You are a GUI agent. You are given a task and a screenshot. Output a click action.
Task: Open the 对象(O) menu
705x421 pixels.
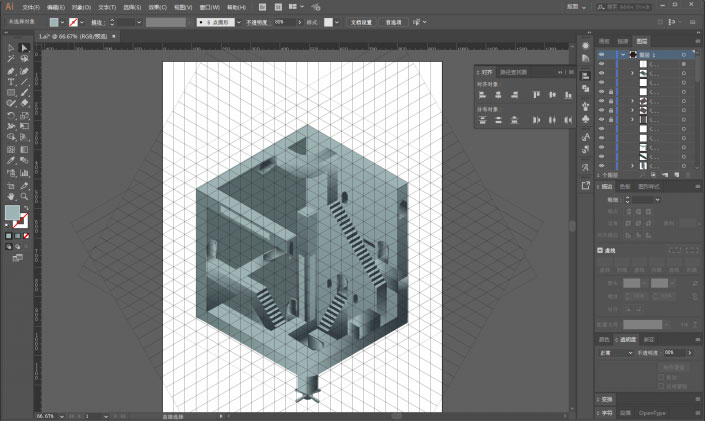pos(81,7)
